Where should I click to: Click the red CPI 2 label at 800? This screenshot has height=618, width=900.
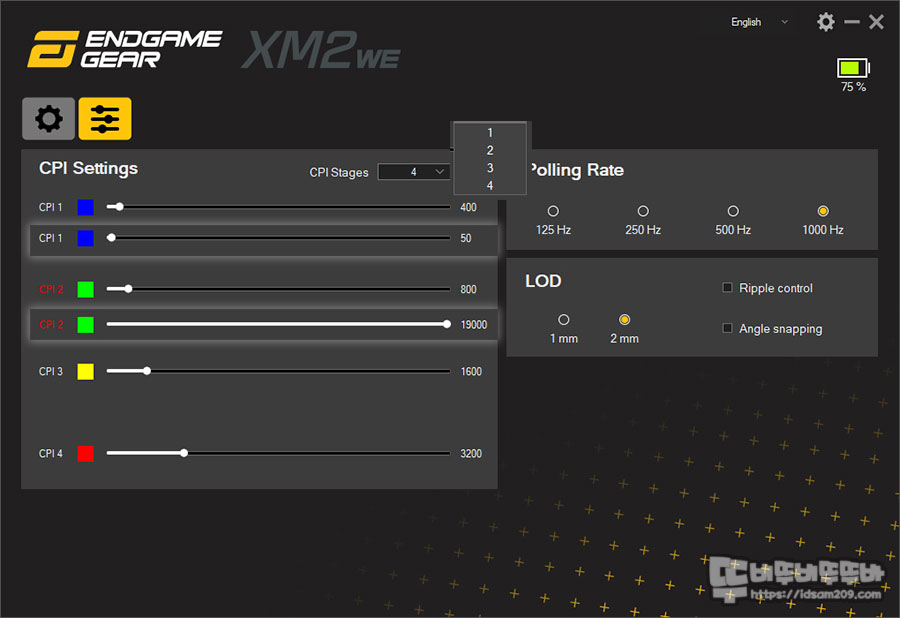click(51, 289)
